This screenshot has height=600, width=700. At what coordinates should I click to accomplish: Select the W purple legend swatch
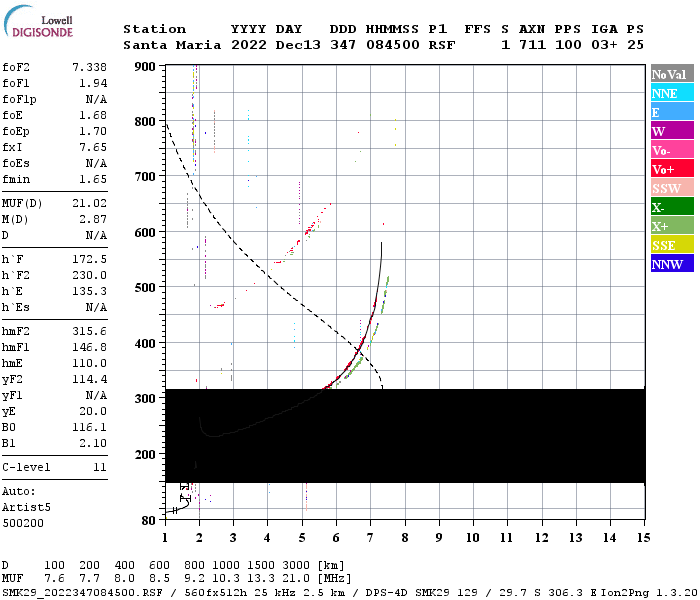coord(672,131)
